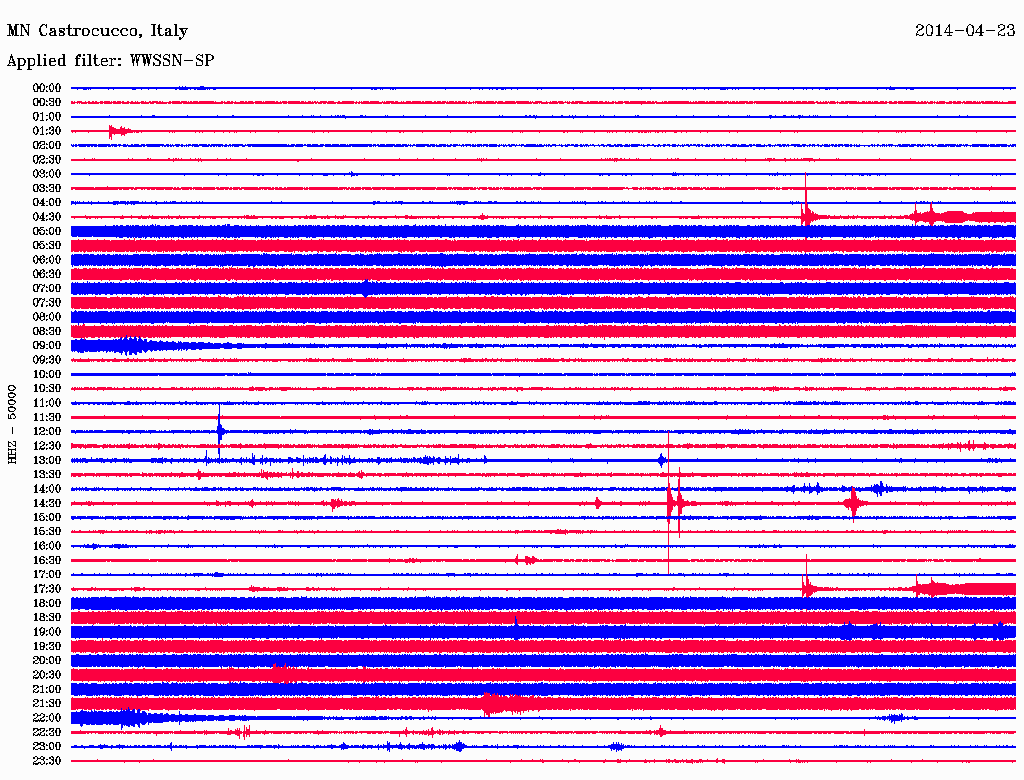Click the 21:30 time label
The image size is (1024, 780).
[47, 704]
